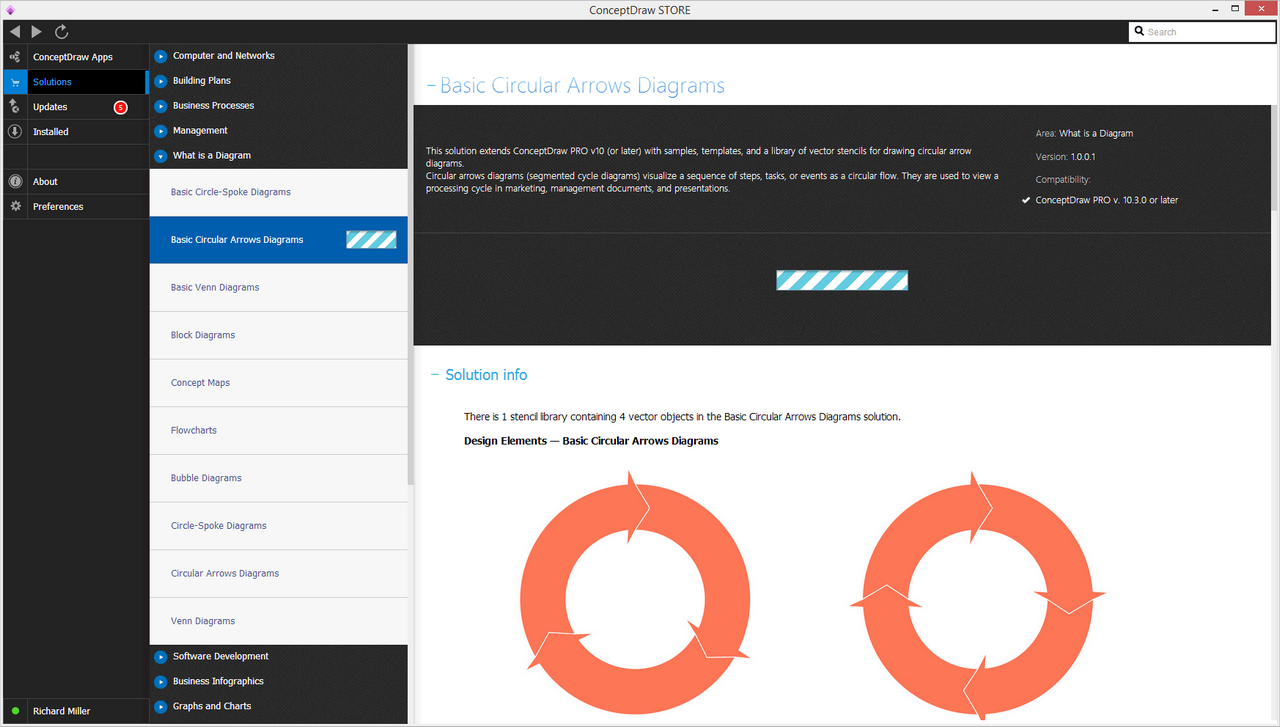Click the three-arrow circular diagram thumbnail
The height and width of the screenshot is (727, 1280).
point(635,592)
